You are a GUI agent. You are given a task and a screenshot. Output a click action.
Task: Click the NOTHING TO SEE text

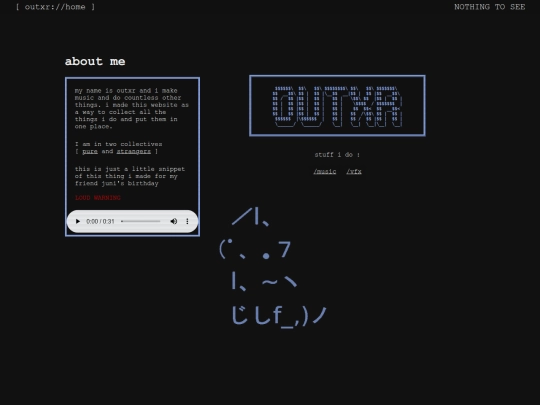490,7
